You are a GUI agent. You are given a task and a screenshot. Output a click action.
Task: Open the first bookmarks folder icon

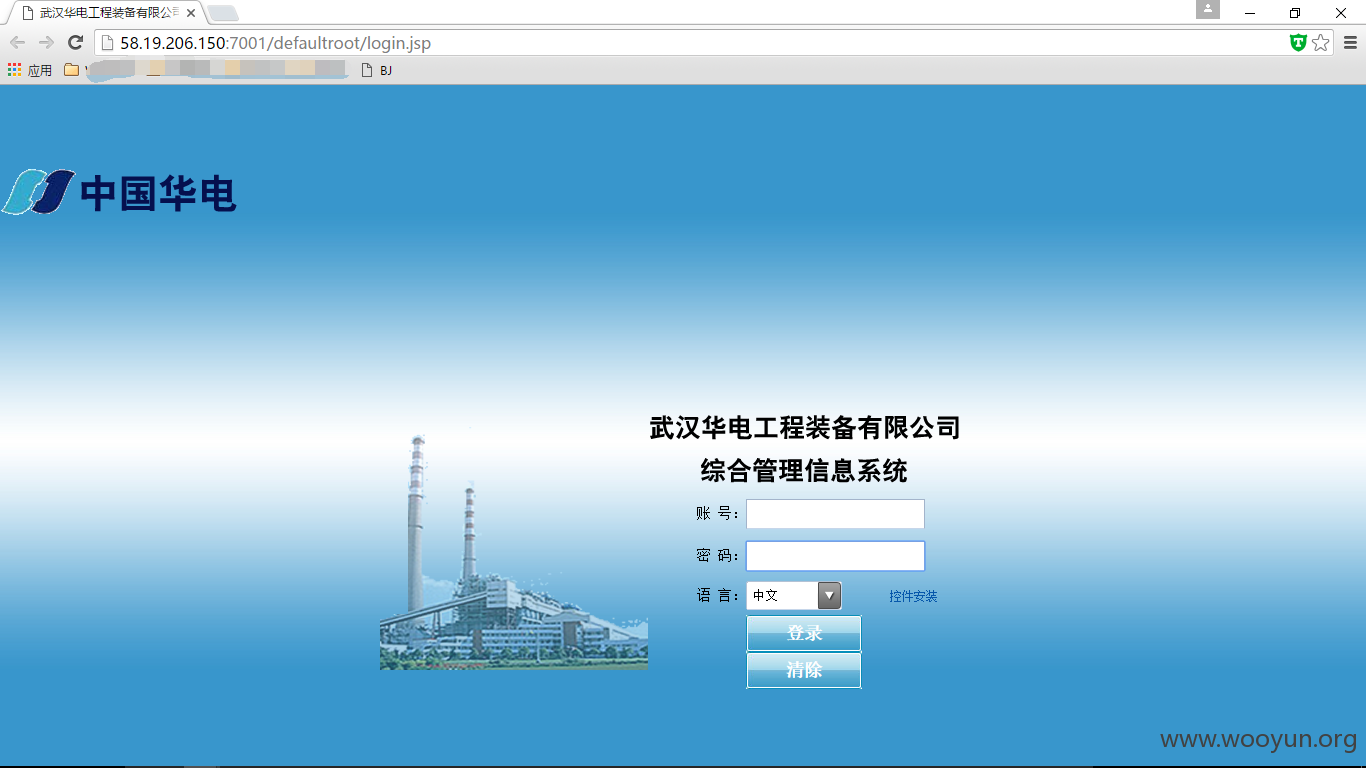point(71,70)
